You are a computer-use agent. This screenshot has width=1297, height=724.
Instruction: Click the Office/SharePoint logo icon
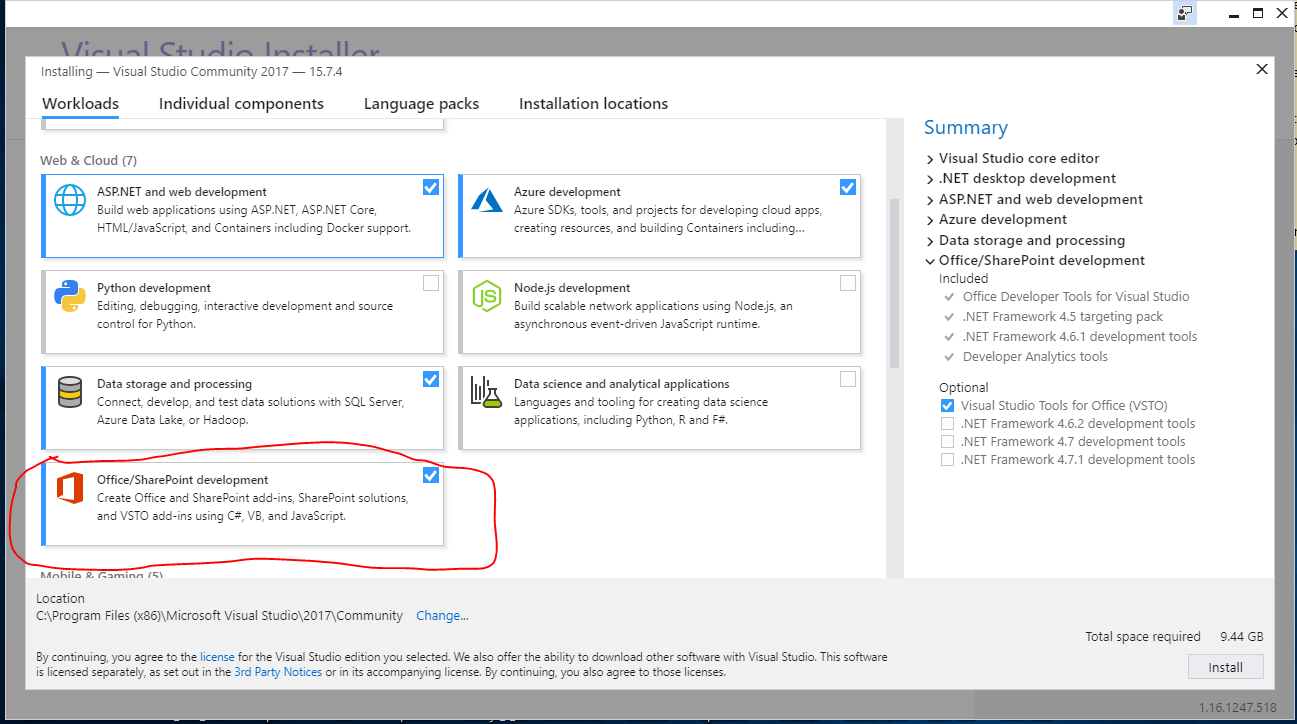70,488
